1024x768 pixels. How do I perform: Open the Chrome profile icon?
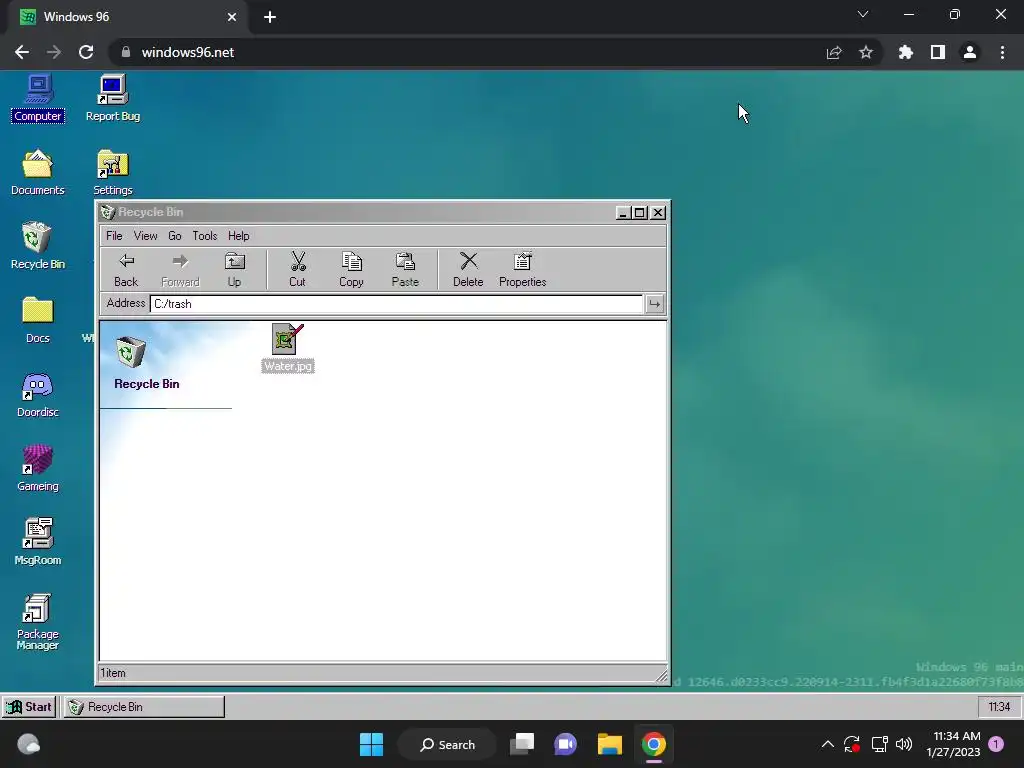click(970, 52)
